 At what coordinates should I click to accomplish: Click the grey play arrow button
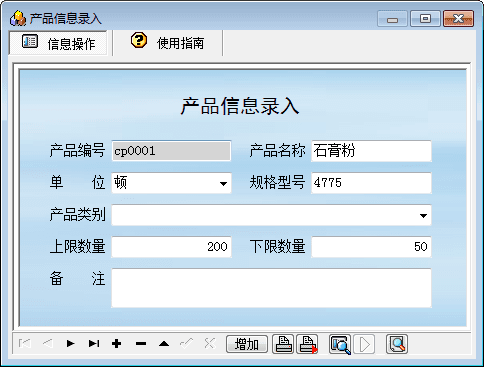364,344
